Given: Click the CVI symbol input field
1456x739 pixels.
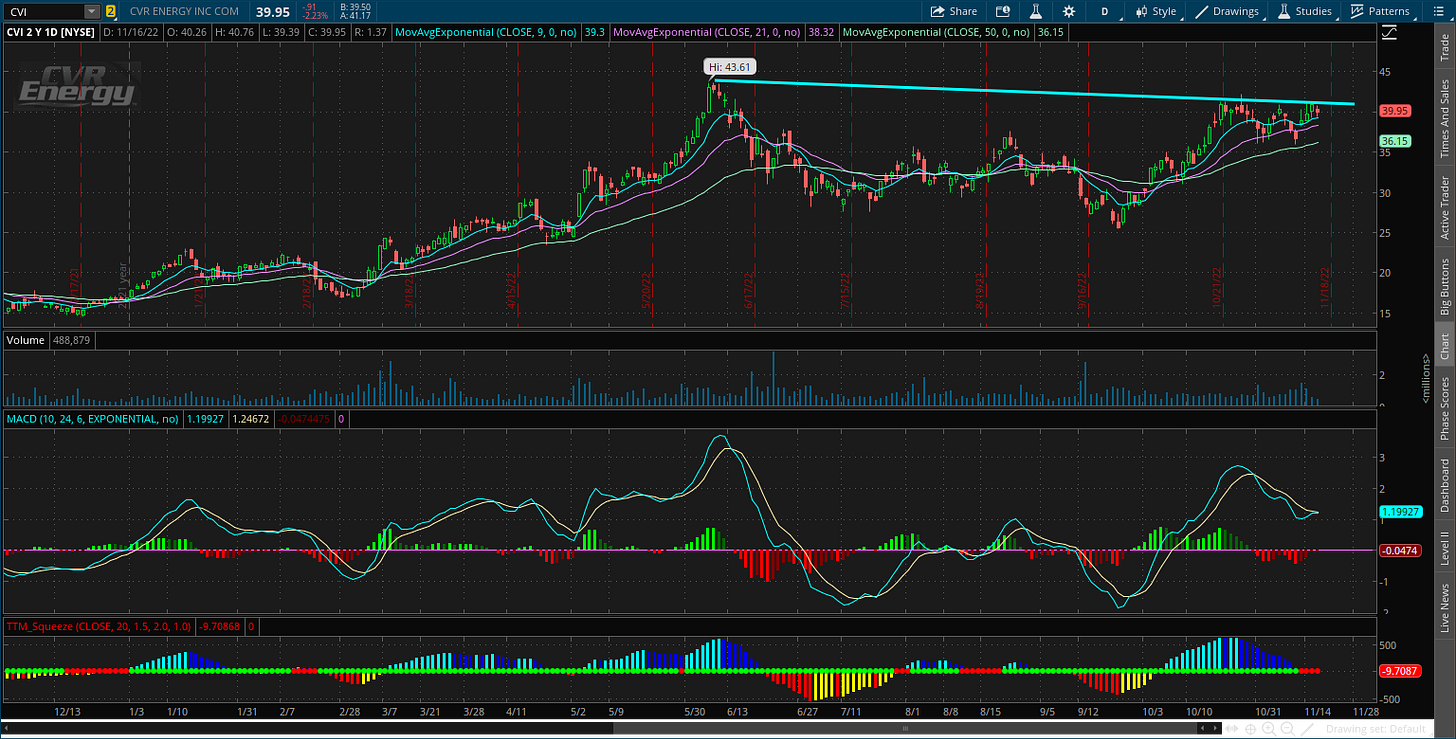Looking at the screenshot, I should pos(43,12).
